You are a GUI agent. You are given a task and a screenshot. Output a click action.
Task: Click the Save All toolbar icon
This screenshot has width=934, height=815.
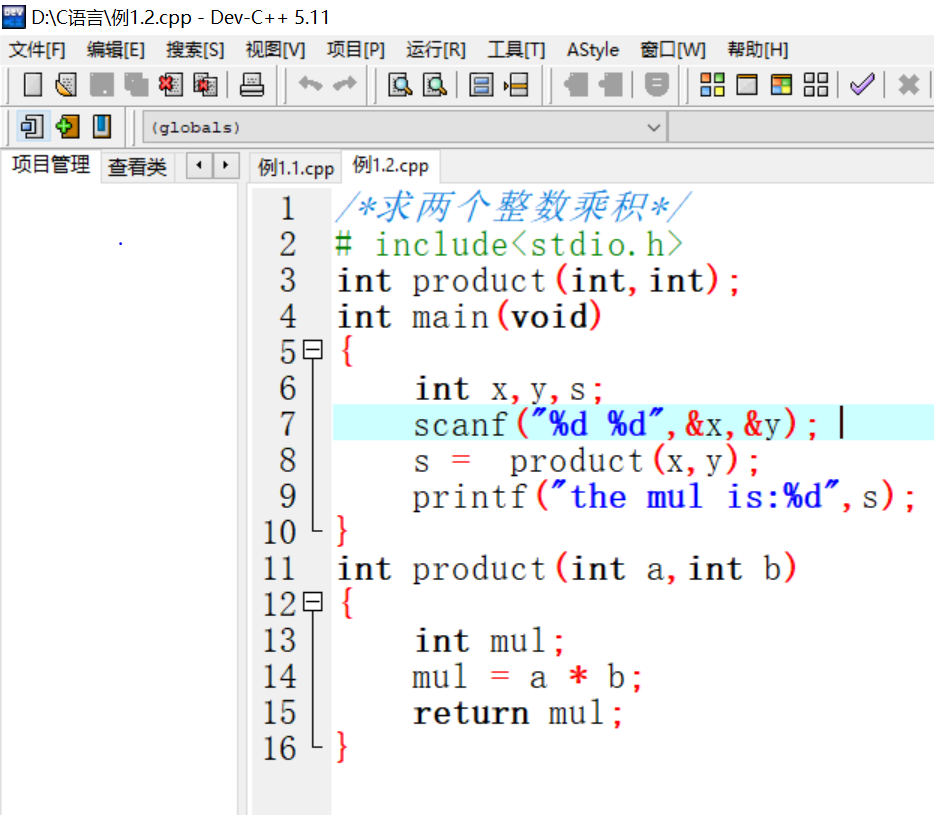click(136, 85)
